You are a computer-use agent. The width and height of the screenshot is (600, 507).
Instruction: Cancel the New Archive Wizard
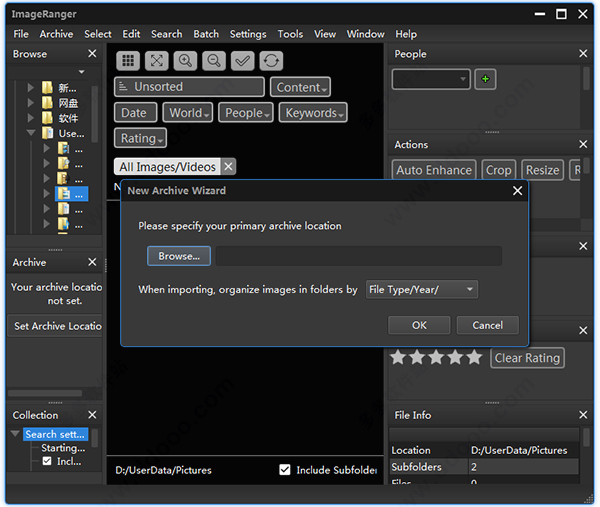pos(488,325)
